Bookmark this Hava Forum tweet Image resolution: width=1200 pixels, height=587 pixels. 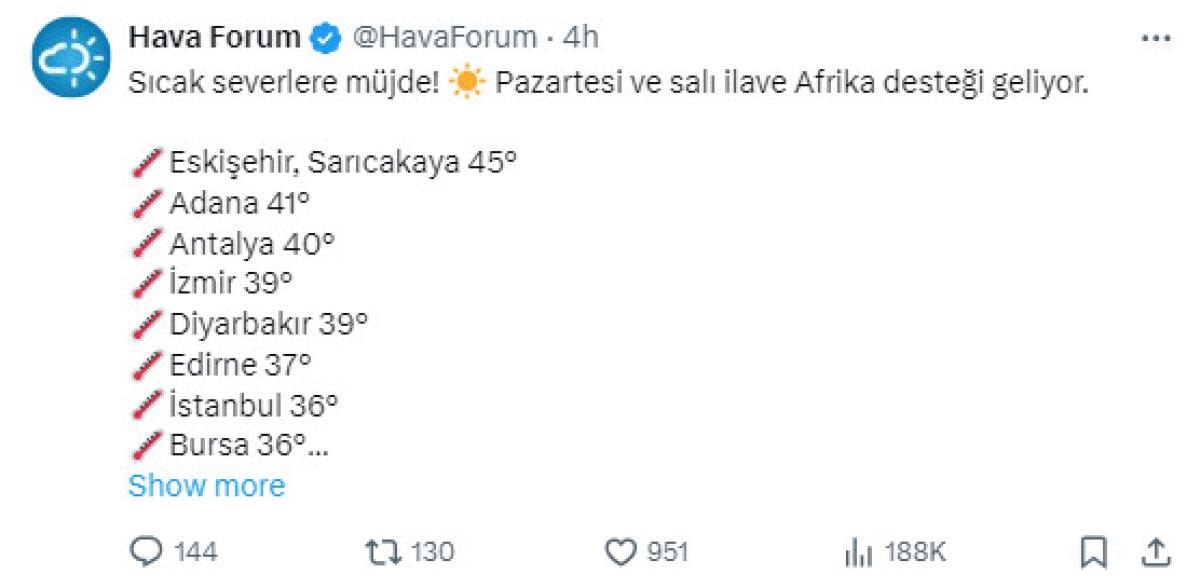tap(1093, 551)
